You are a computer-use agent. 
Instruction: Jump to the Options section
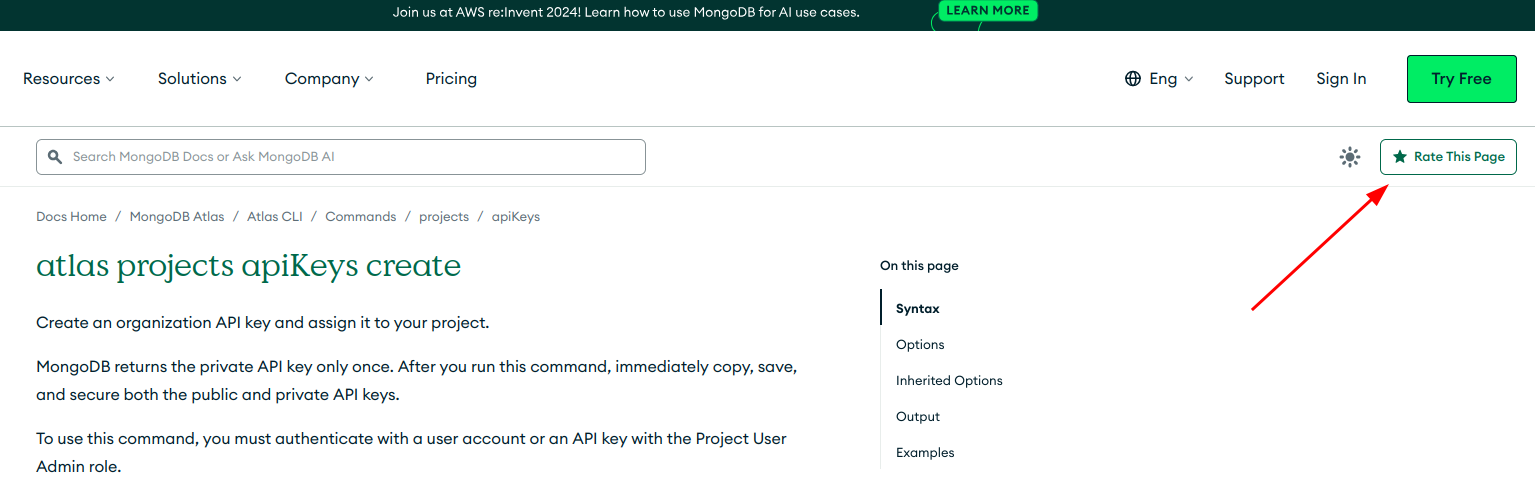[x=920, y=345]
